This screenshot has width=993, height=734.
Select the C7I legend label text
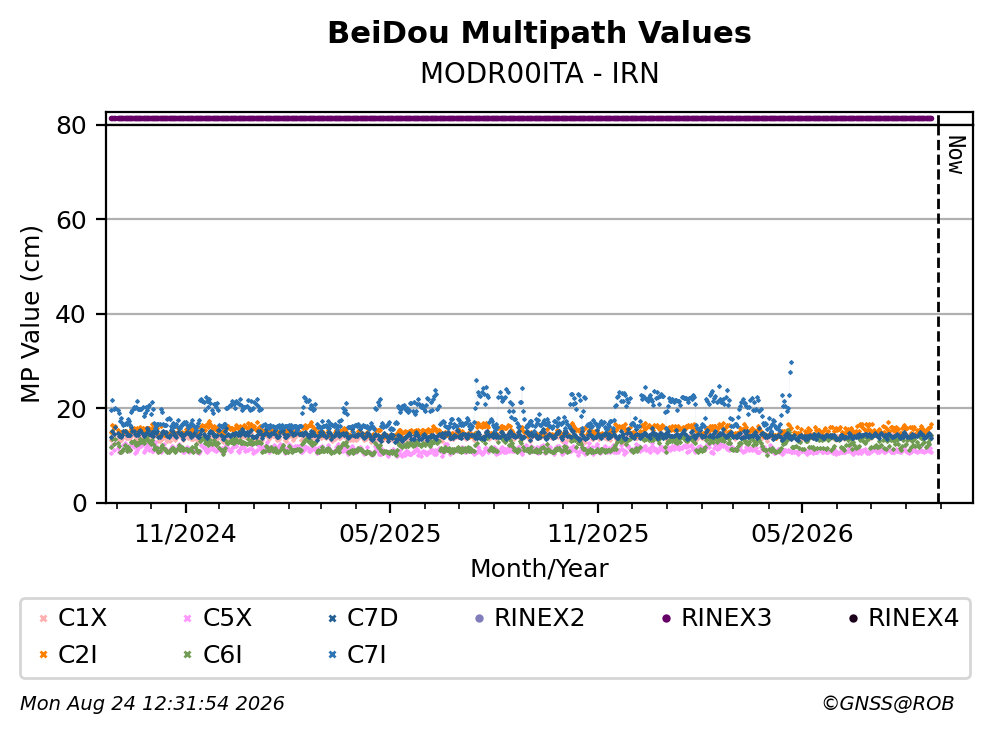[367, 654]
